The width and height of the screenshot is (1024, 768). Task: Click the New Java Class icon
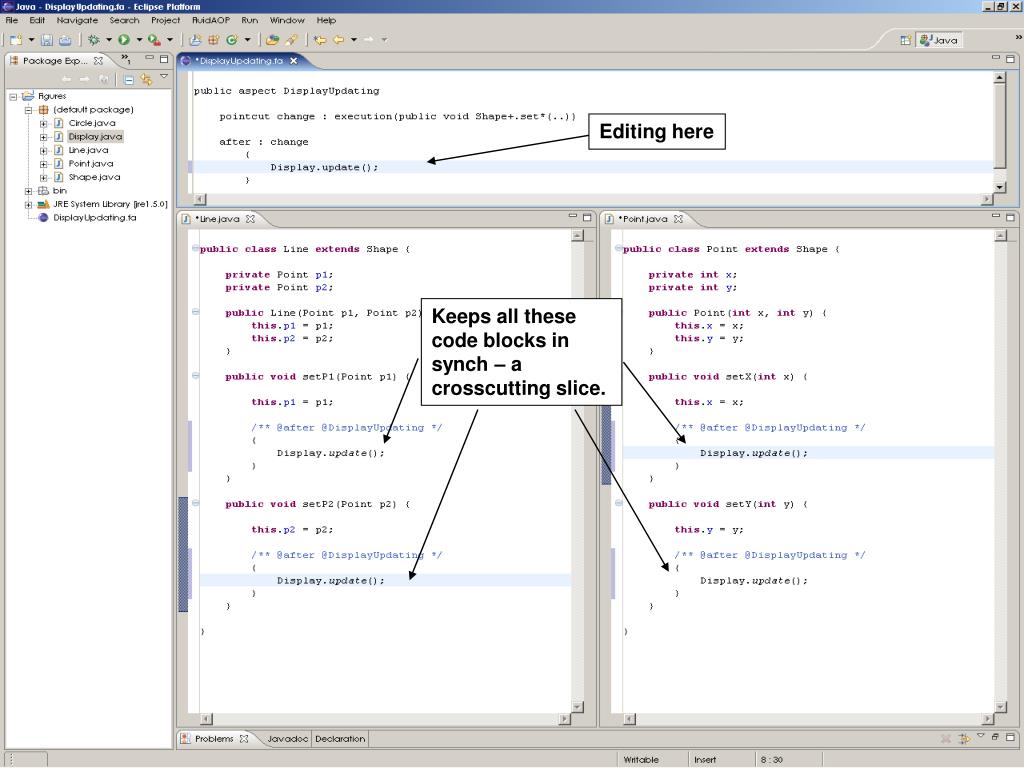click(231, 40)
